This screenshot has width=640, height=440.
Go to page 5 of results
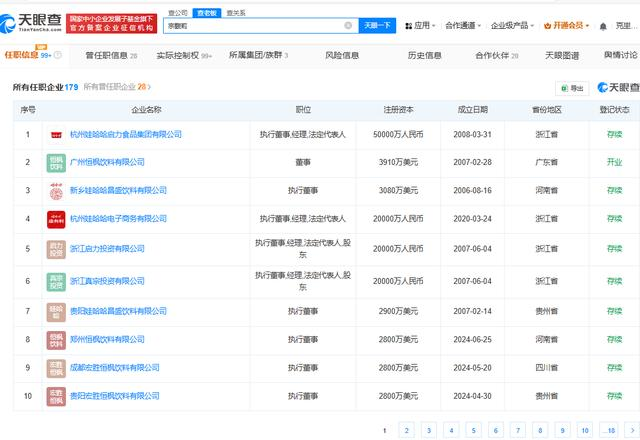(x=473, y=430)
